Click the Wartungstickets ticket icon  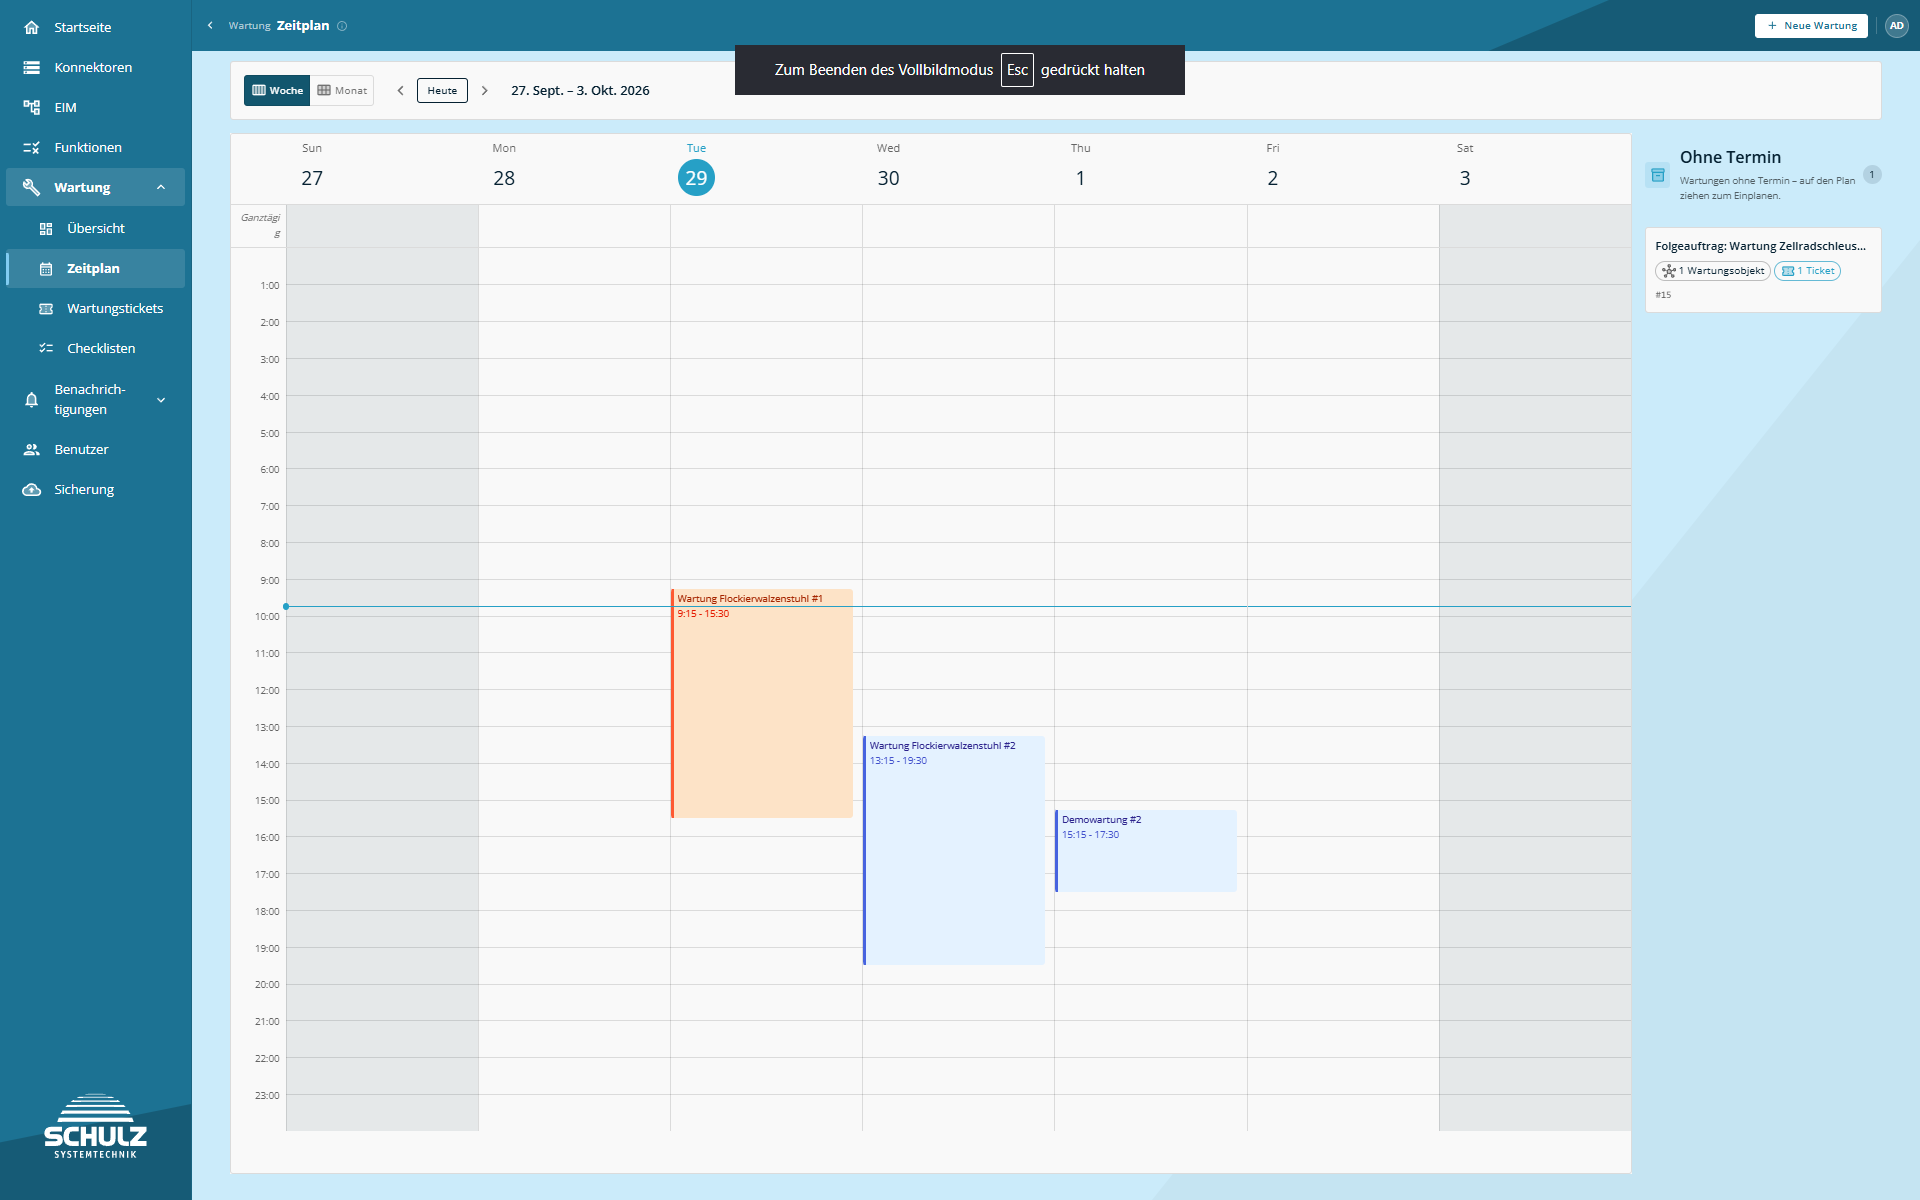[46, 308]
